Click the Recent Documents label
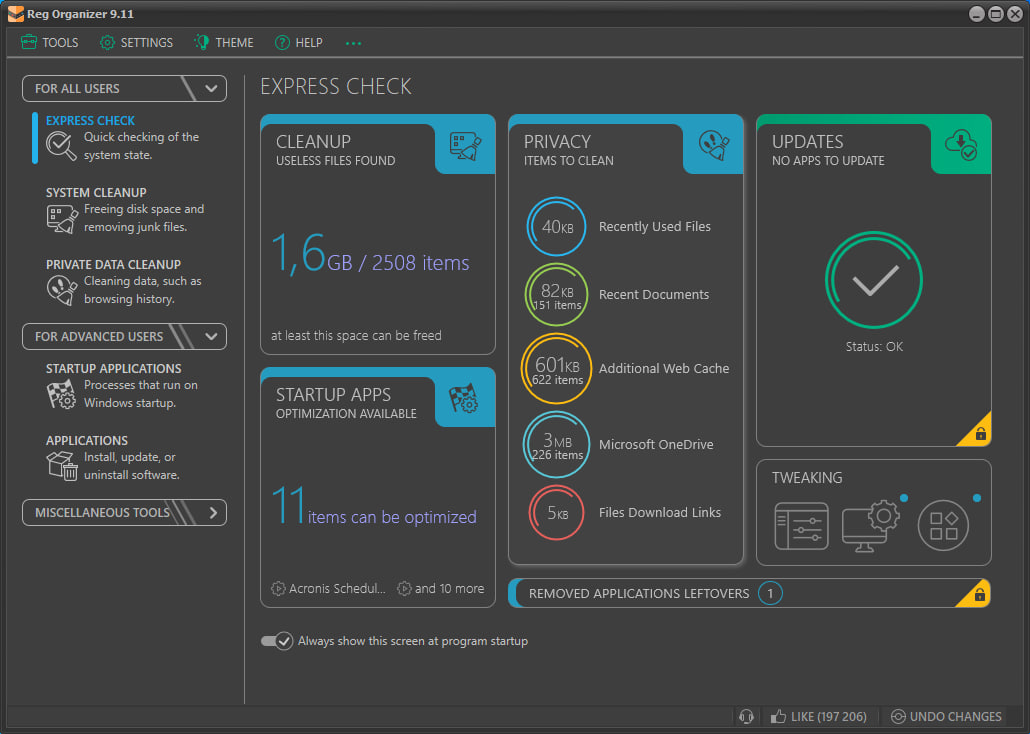The width and height of the screenshot is (1030, 734). point(654,294)
